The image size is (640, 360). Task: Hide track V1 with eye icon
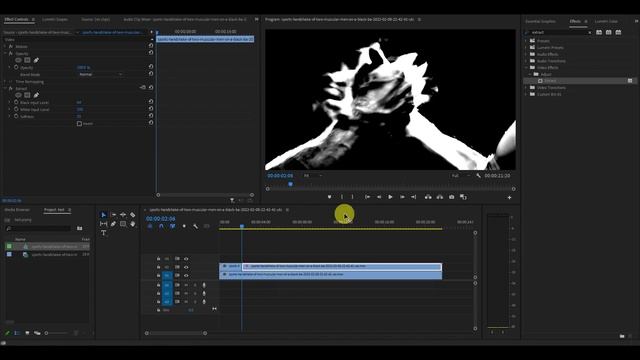[x=186, y=276]
